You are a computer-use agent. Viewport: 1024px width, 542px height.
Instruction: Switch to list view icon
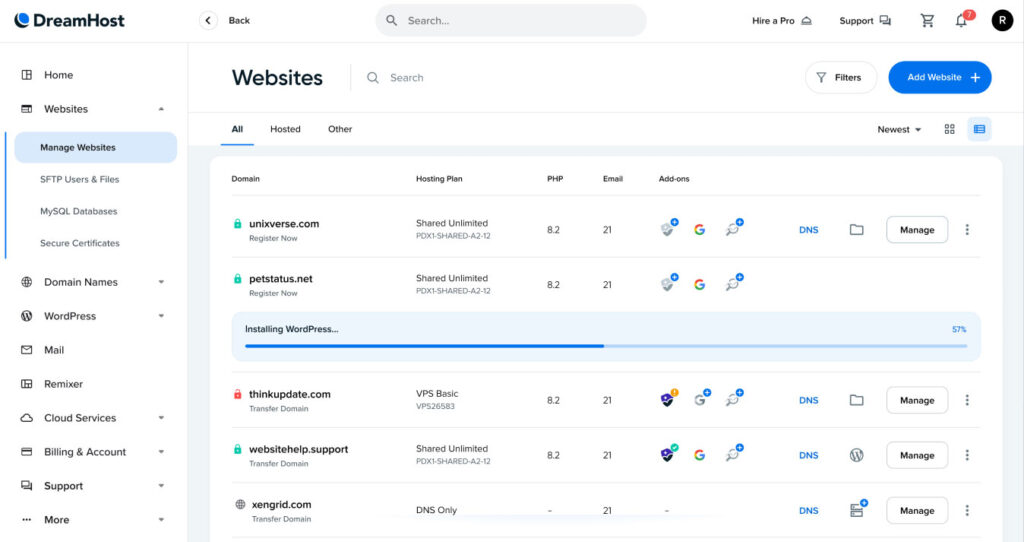coord(979,129)
